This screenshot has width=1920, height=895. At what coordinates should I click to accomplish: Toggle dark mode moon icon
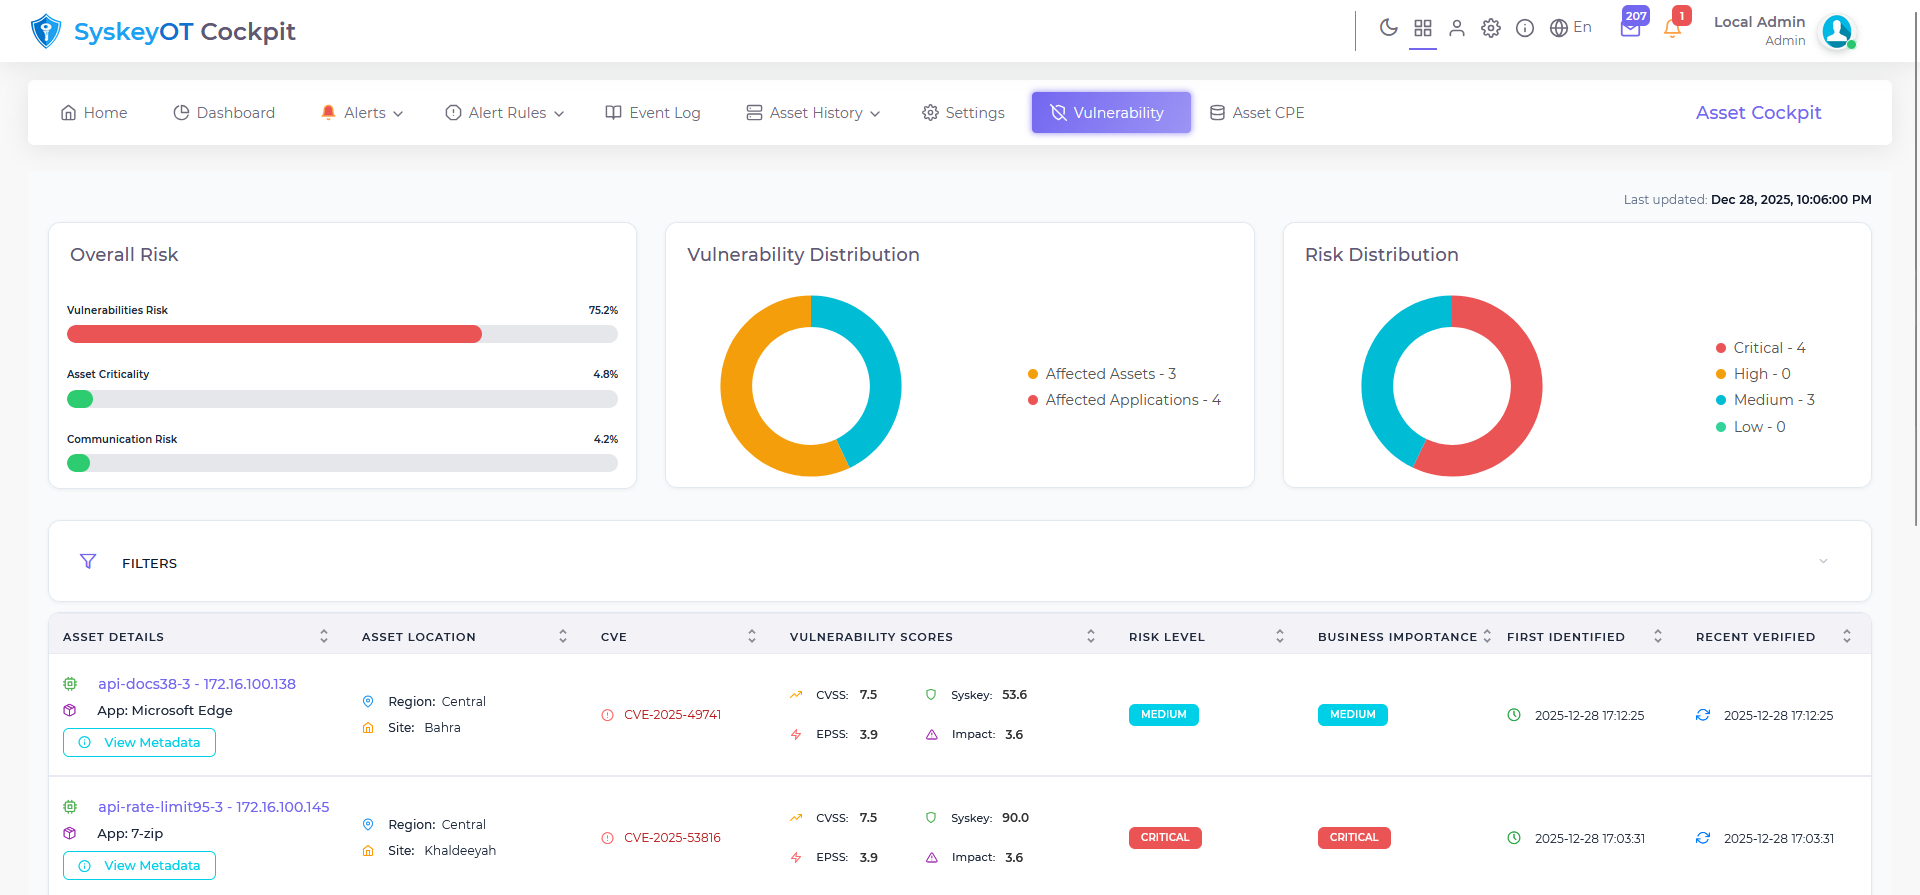pos(1388,28)
